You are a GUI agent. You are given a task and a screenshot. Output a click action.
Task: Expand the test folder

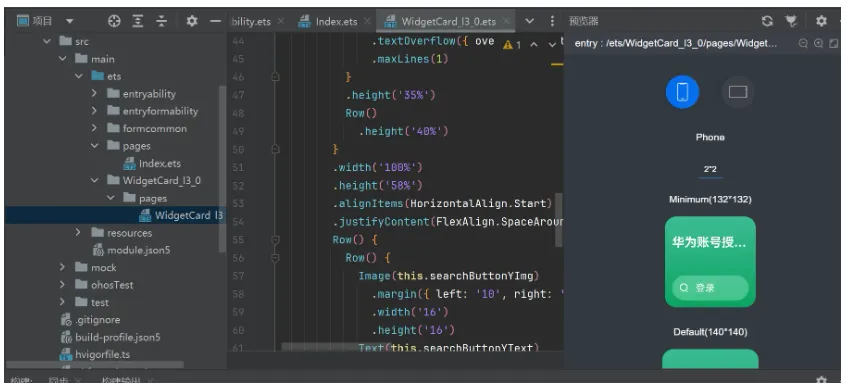point(63,302)
